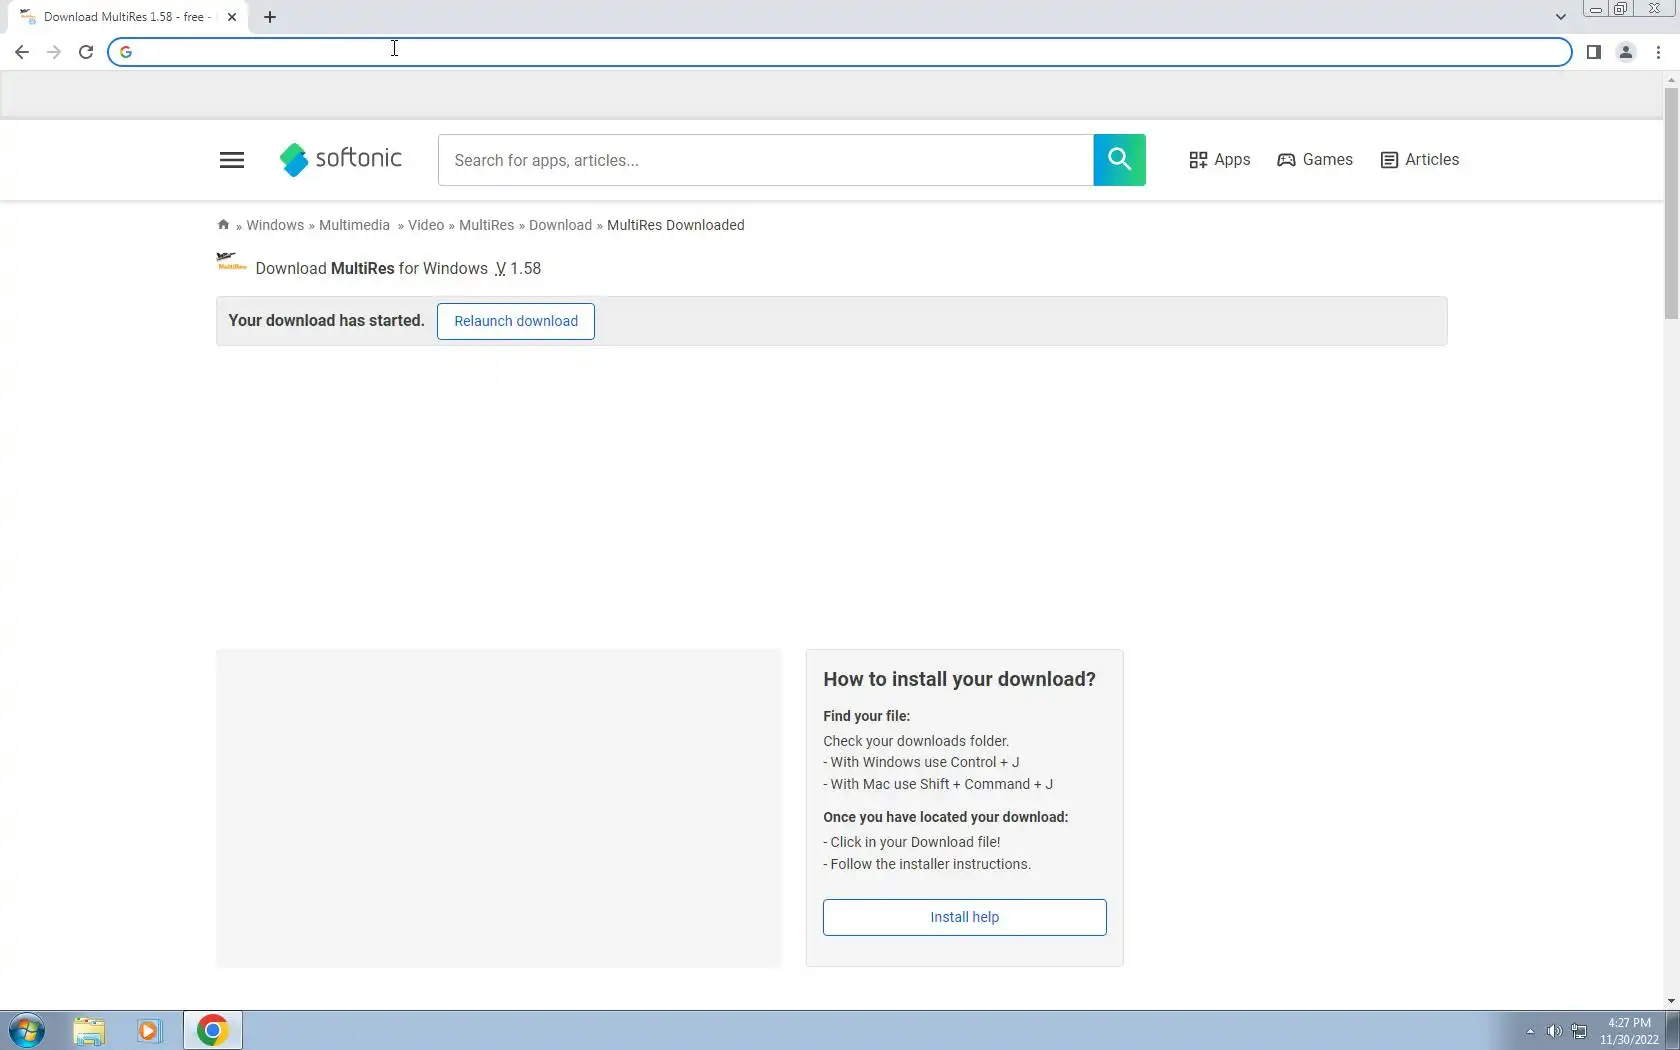Click the scrollbar down arrow
This screenshot has height=1050, width=1680.
pyautogui.click(x=1671, y=1001)
